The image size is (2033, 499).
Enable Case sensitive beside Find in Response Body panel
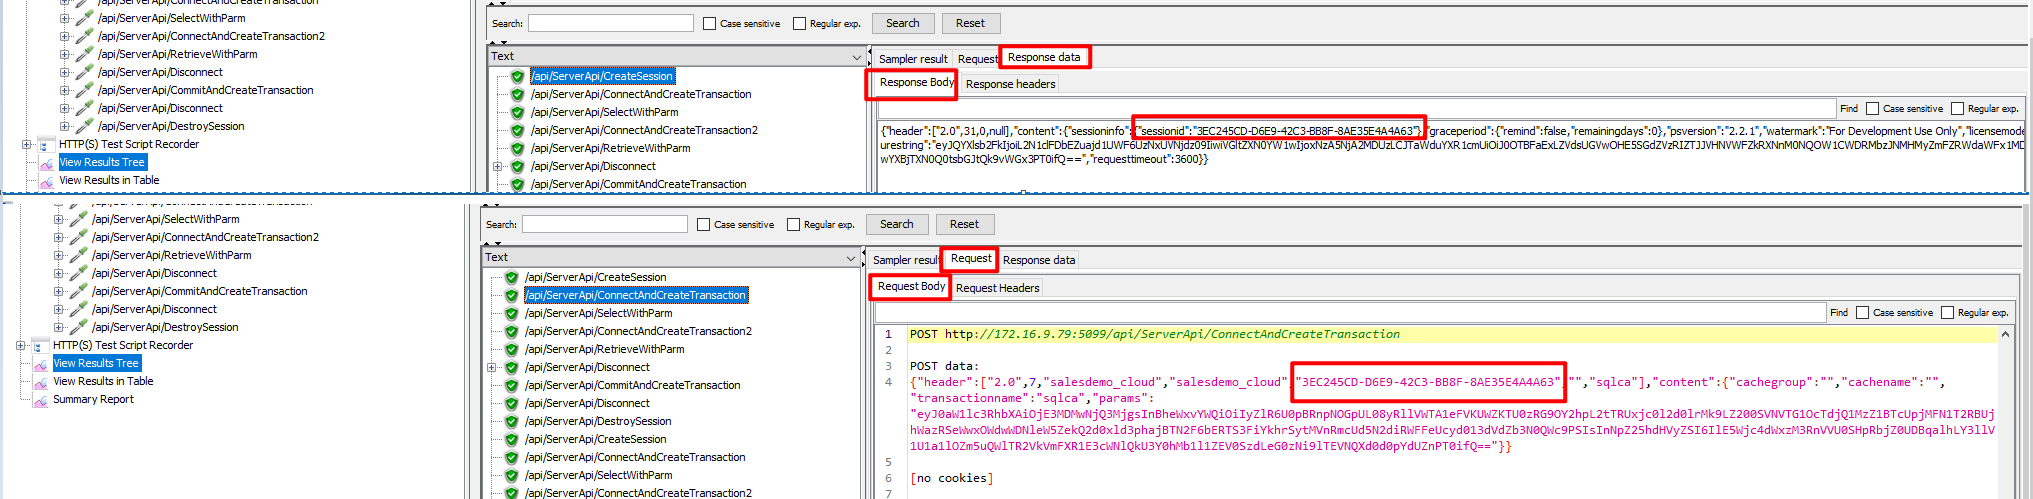click(1872, 109)
